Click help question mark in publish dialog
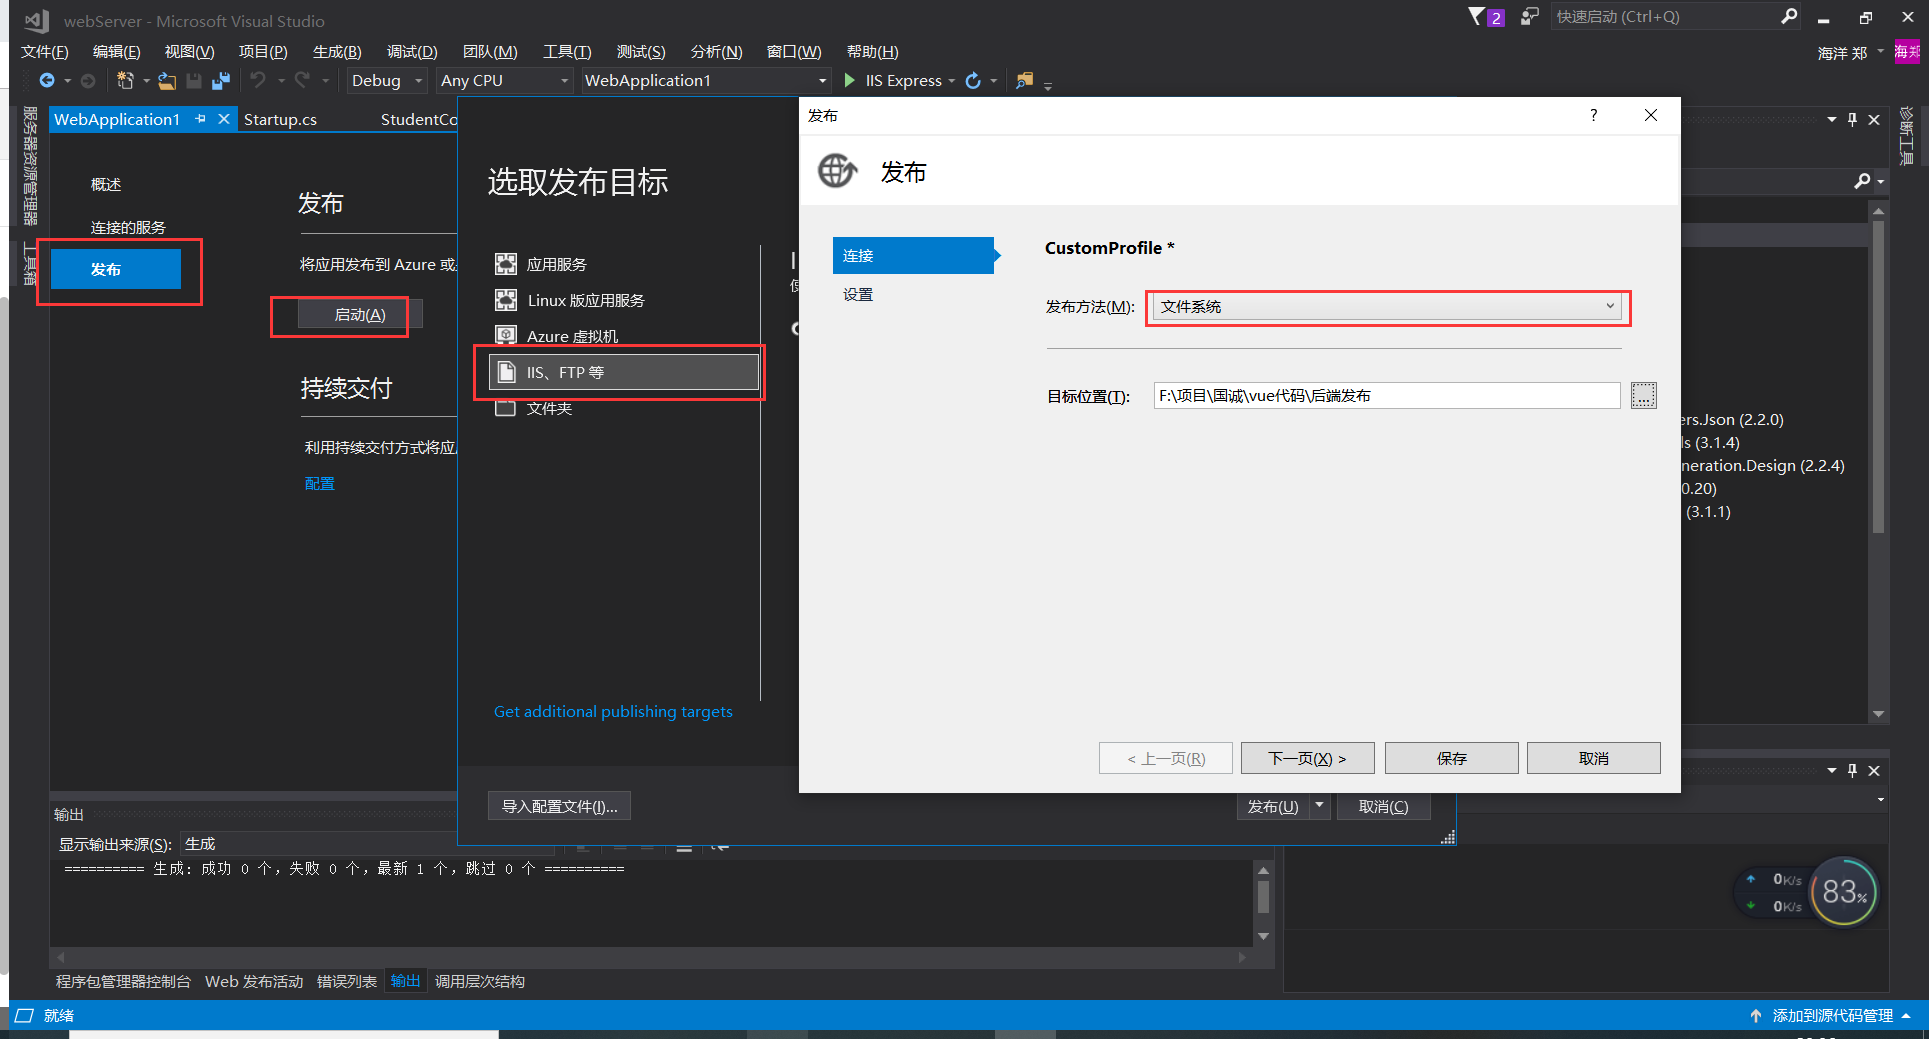The width and height of the screenshot is (1929, 1039). pos(1594,116)
